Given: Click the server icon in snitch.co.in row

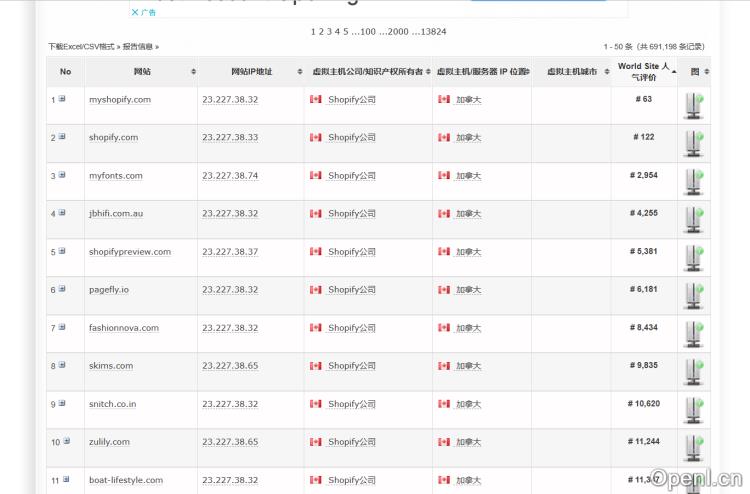Looking at the screenshot, I should (x=693, y=409).
